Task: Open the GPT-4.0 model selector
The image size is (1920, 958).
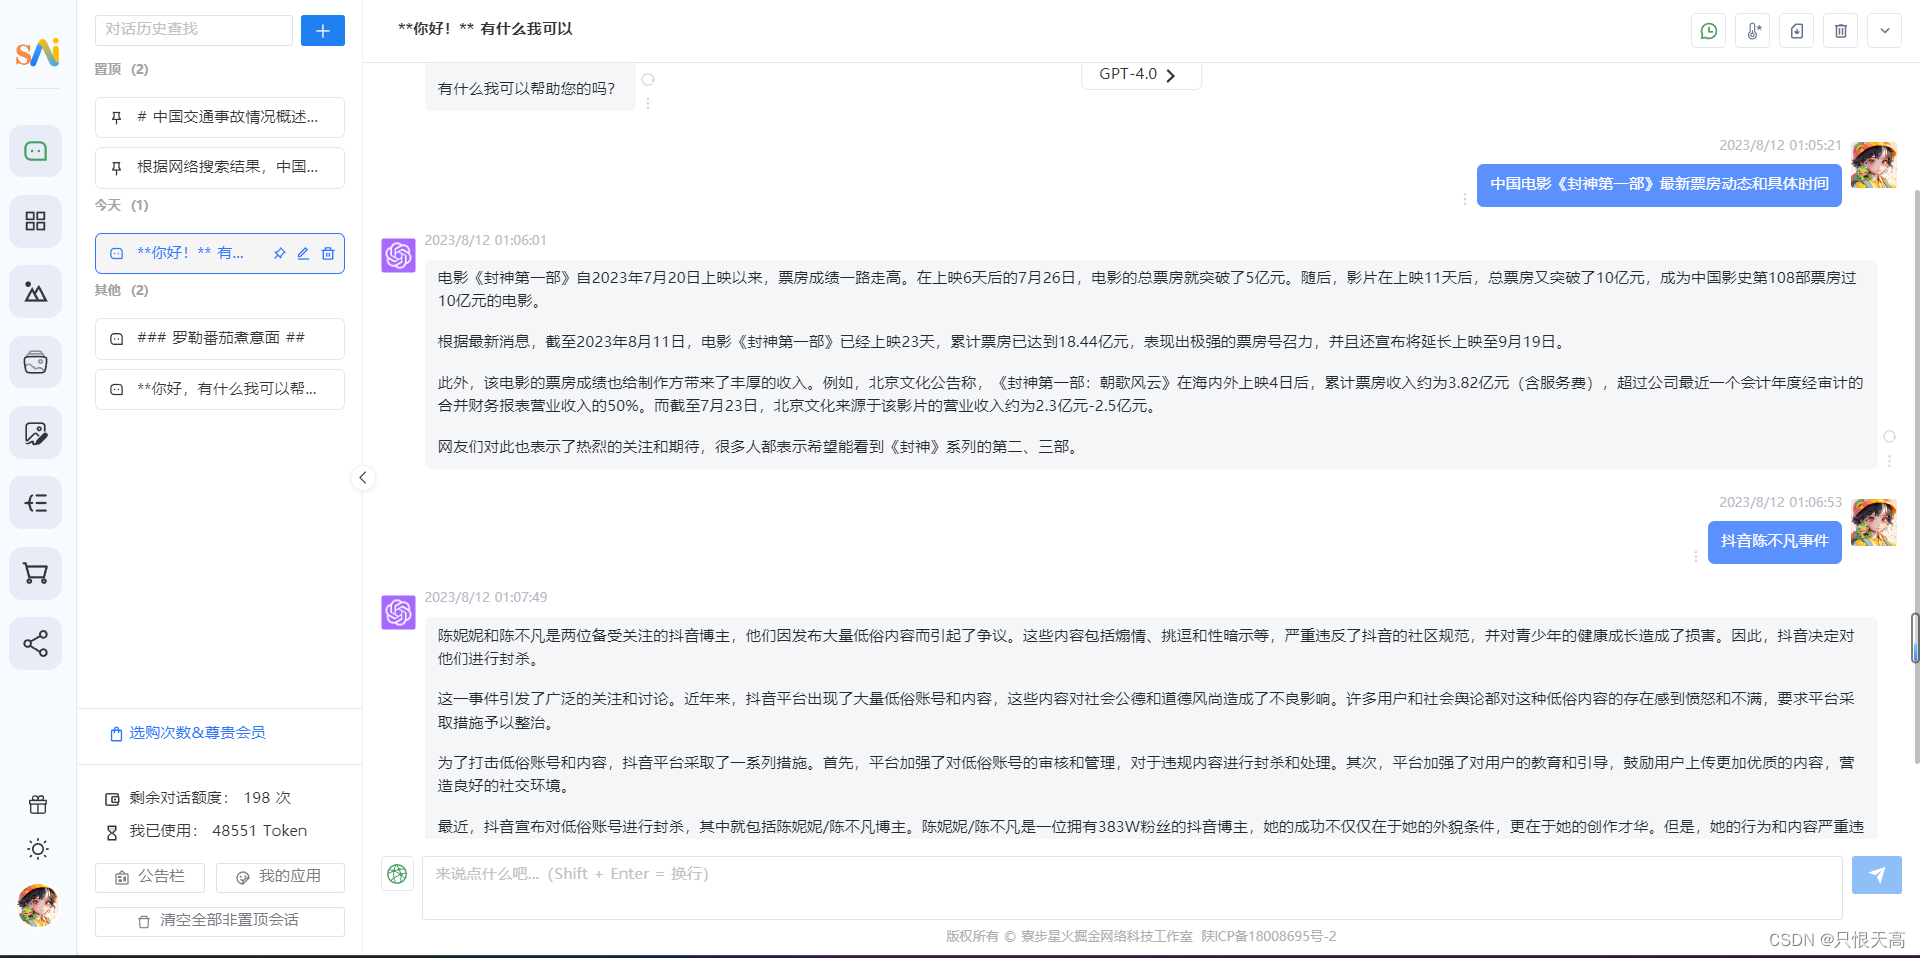Action: (1141, 75)
